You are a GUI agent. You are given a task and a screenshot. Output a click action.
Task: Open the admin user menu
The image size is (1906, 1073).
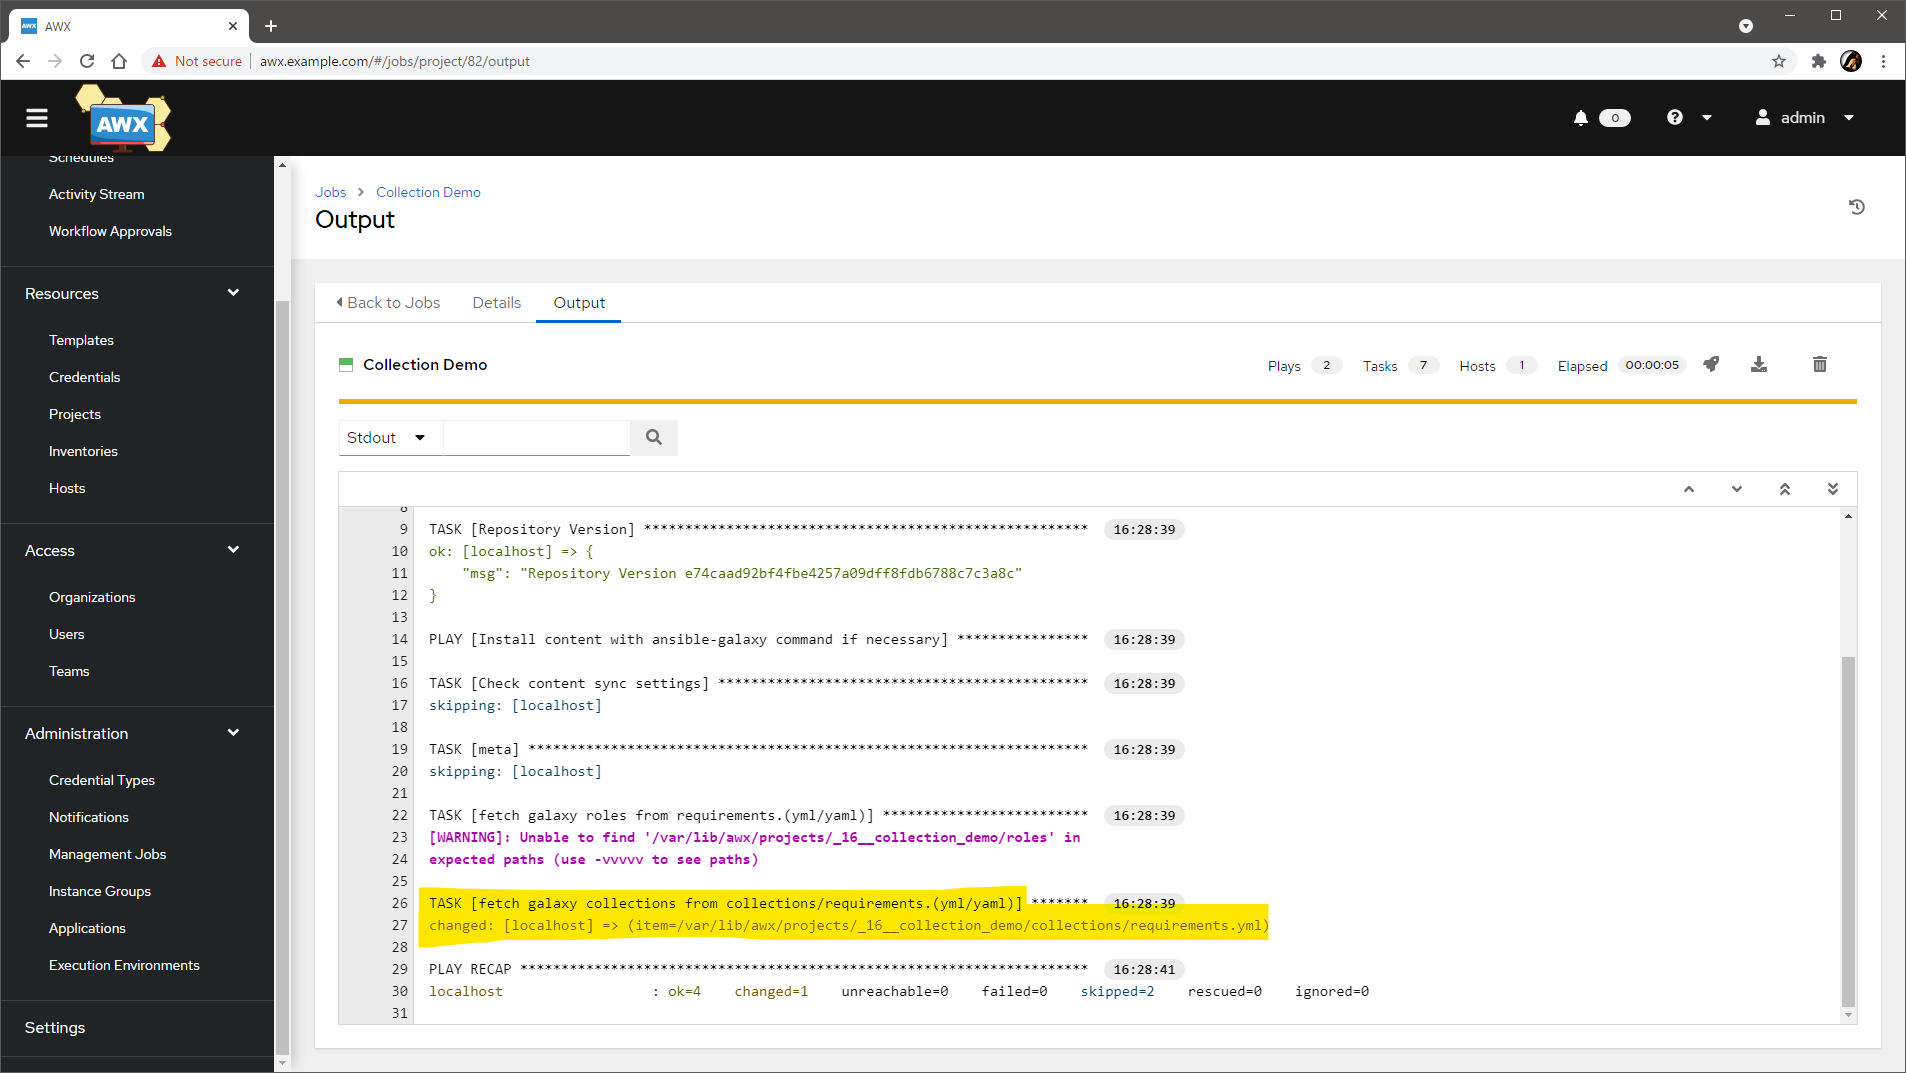(x=1805, y=118)
